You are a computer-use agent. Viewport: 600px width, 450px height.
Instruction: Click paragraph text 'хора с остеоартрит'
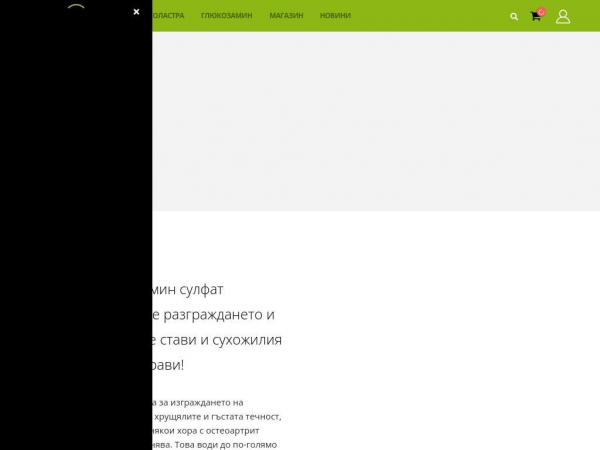[217, 431]
